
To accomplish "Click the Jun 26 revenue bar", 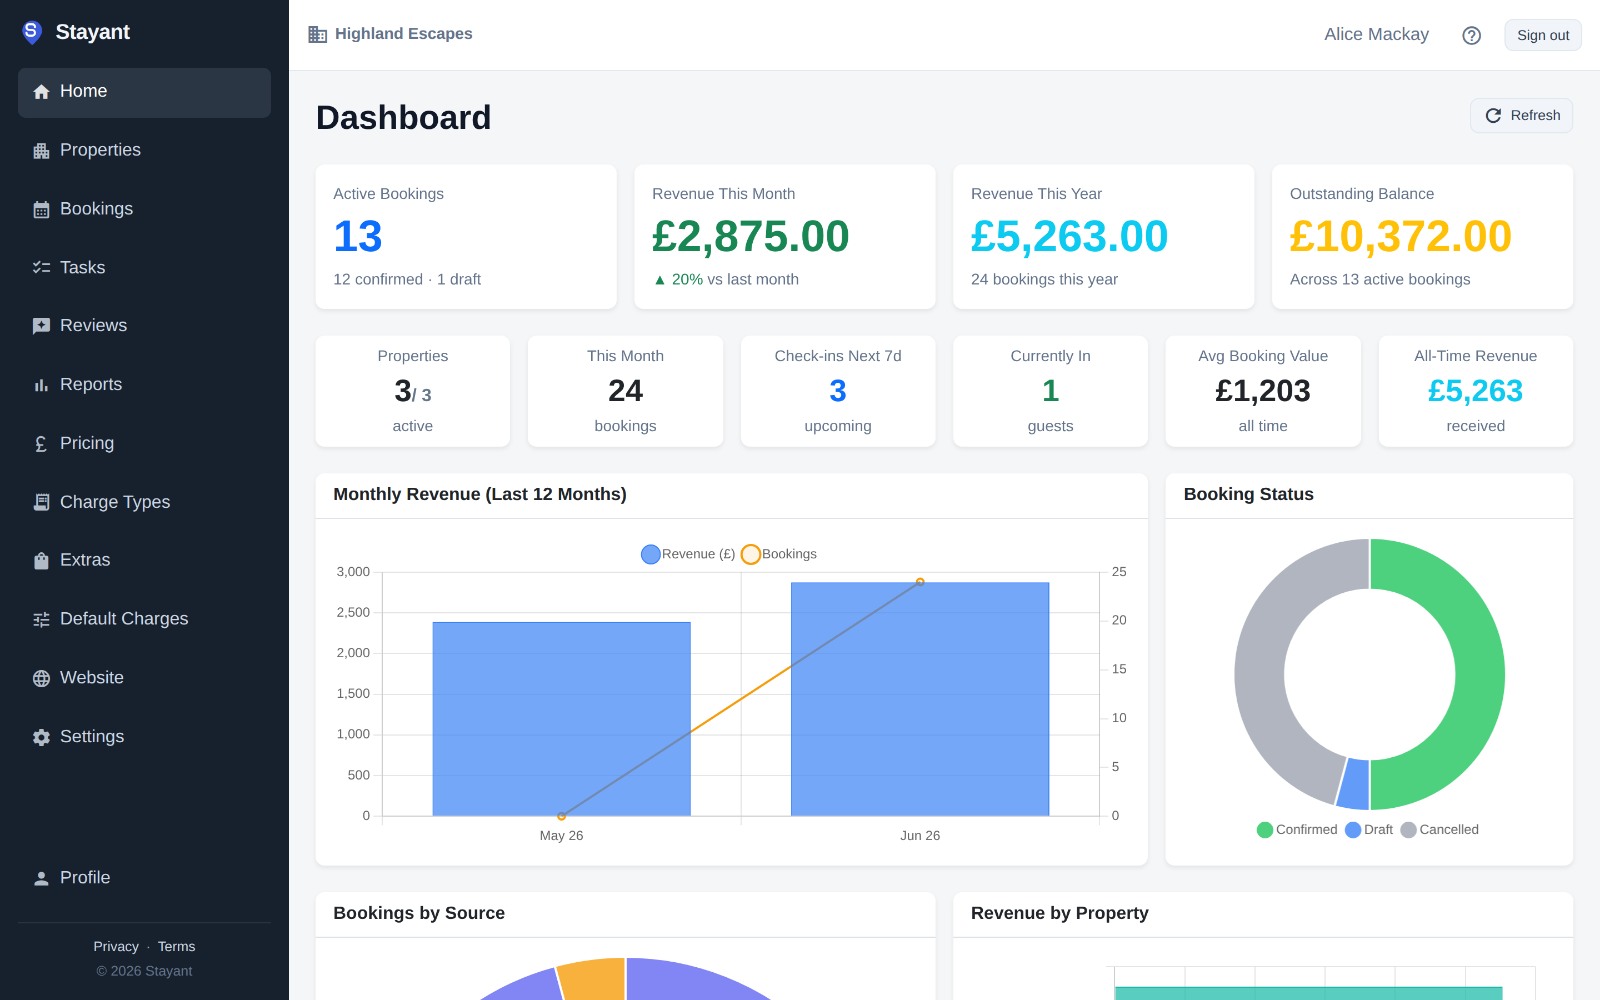I will [920, 699].
